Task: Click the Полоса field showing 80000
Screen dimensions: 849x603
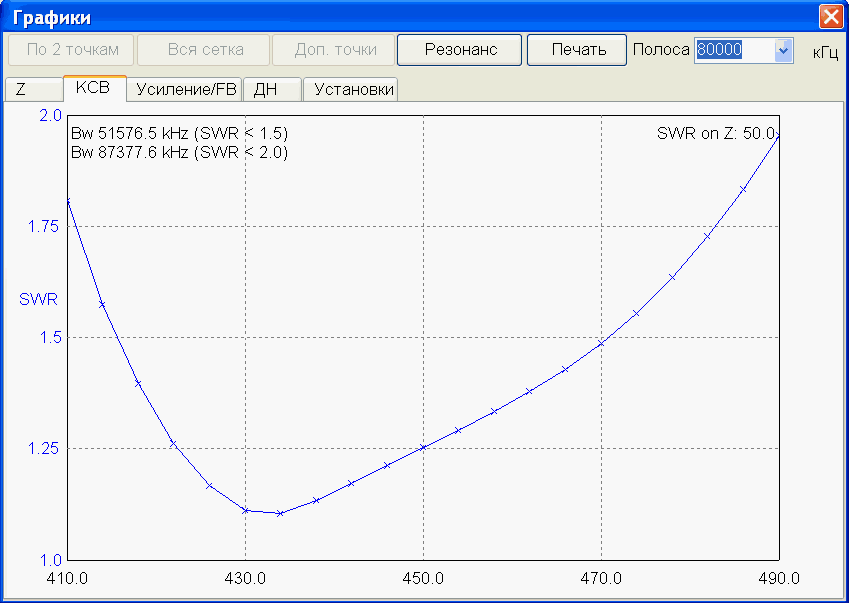Action: click(x=733, y=50)
